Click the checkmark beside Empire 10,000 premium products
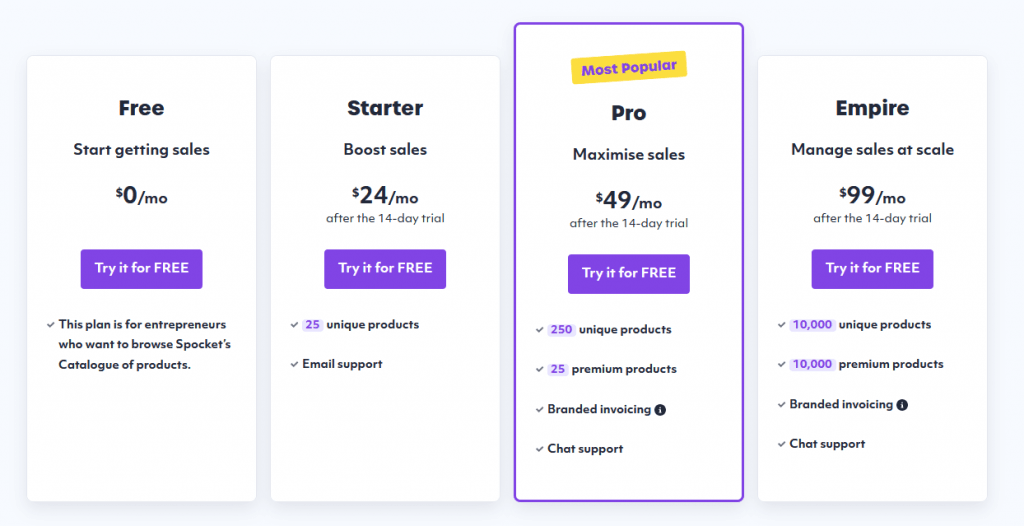This screenshot has width=1024, height=526. click(781, 364)
